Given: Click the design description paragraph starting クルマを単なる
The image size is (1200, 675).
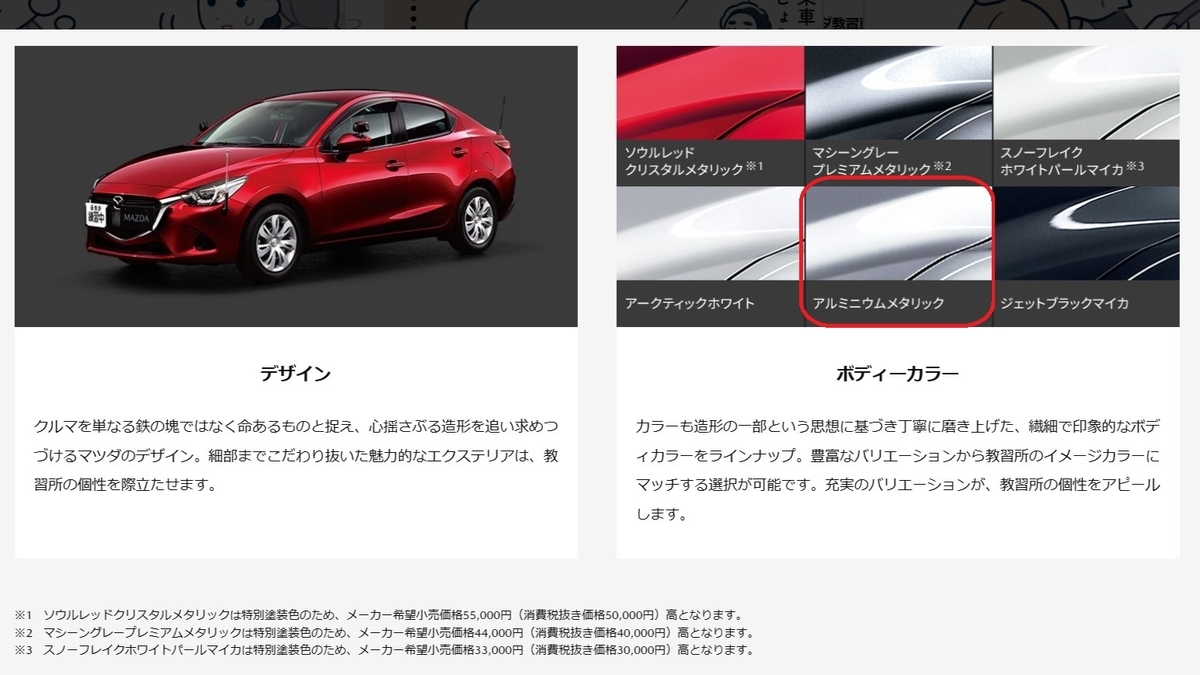Looking at the screenshot, I should (296, 456).
